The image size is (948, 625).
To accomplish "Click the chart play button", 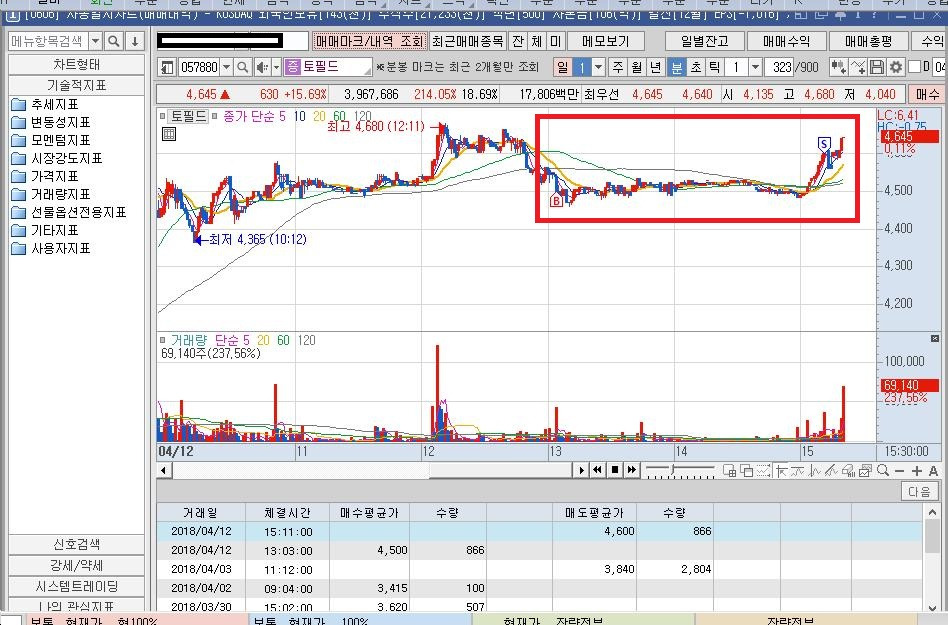I will [581, 470].
